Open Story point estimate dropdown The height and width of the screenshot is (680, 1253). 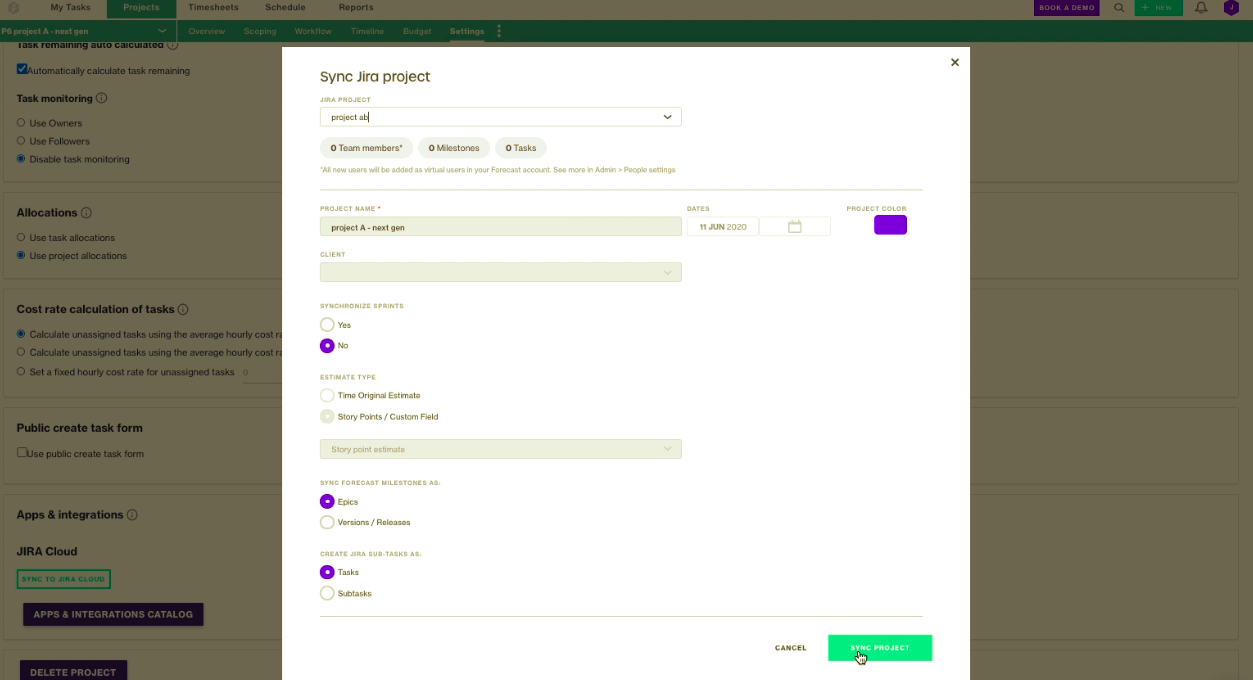(x=501, y=449)
